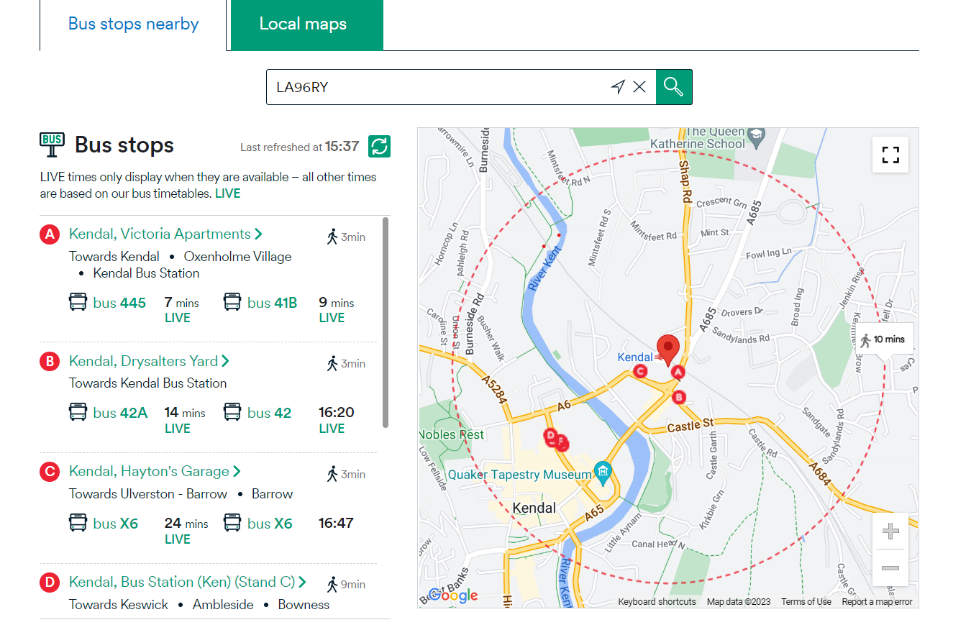The width and height of the screenshot is (971, 630).
Task: Open the Bus stops nearby tab
Action: (x=133, y=24)
